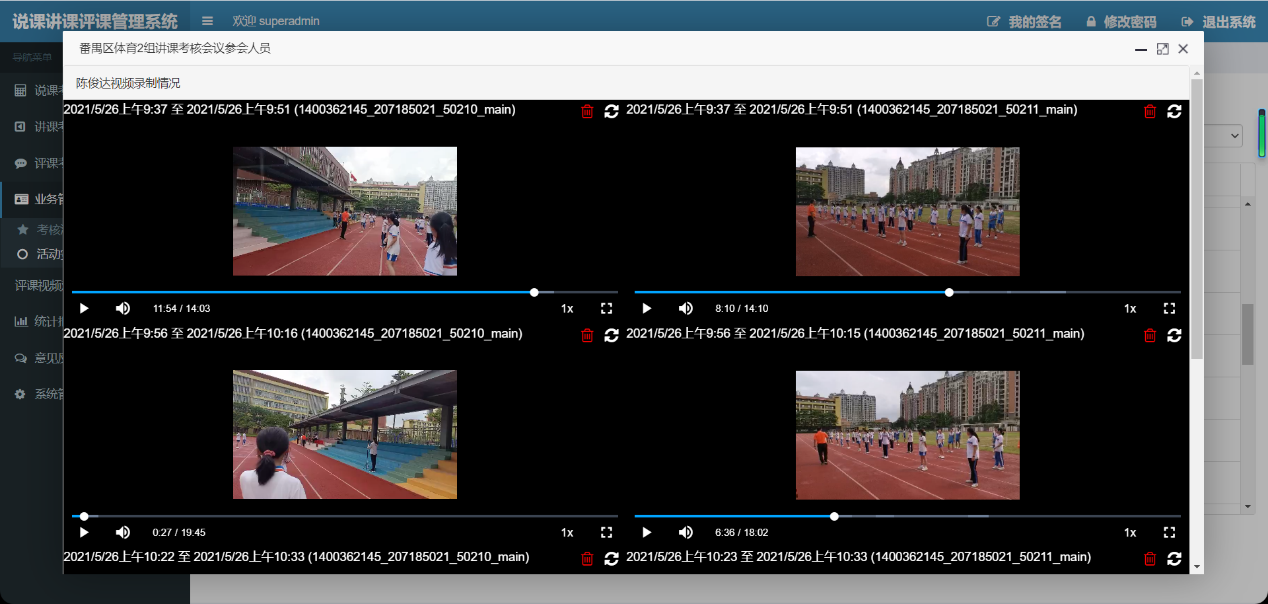Open fullscreen for the 8.10 / 14:10 video
Screen dimensions: 1268x604
(1169, 309)
